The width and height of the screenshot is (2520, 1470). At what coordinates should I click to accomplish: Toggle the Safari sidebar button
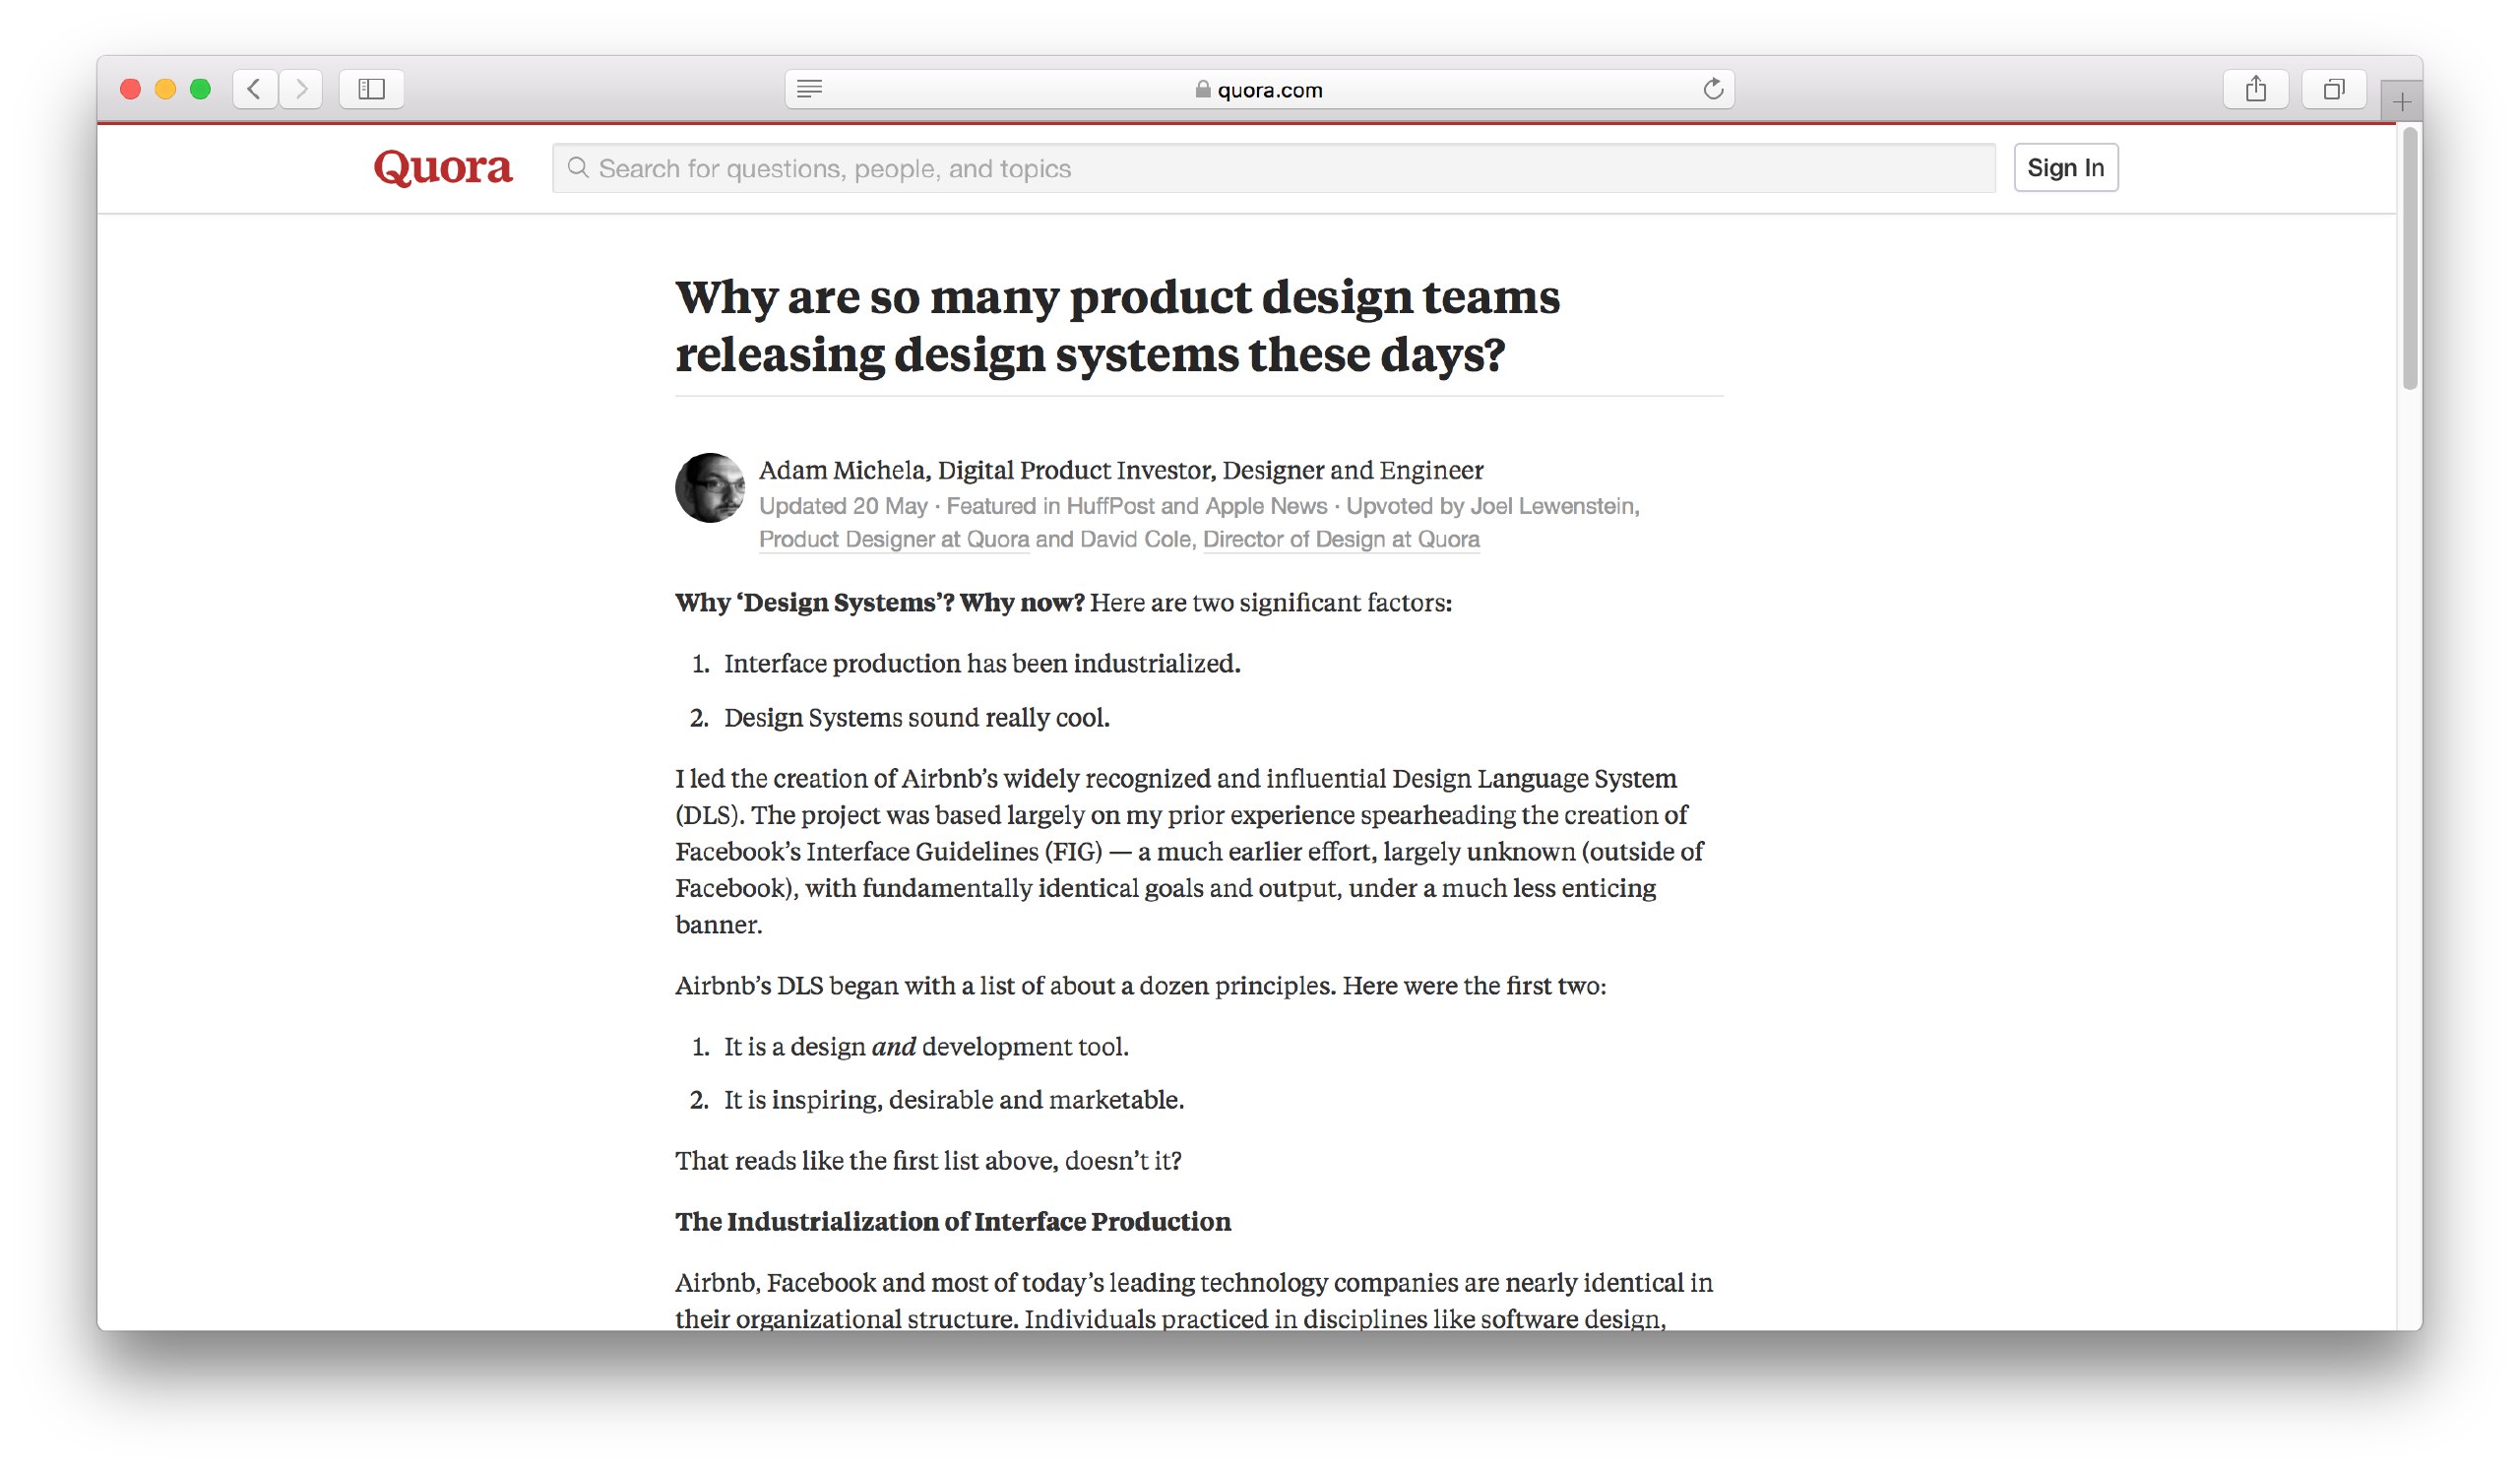(x=372, y=89)
